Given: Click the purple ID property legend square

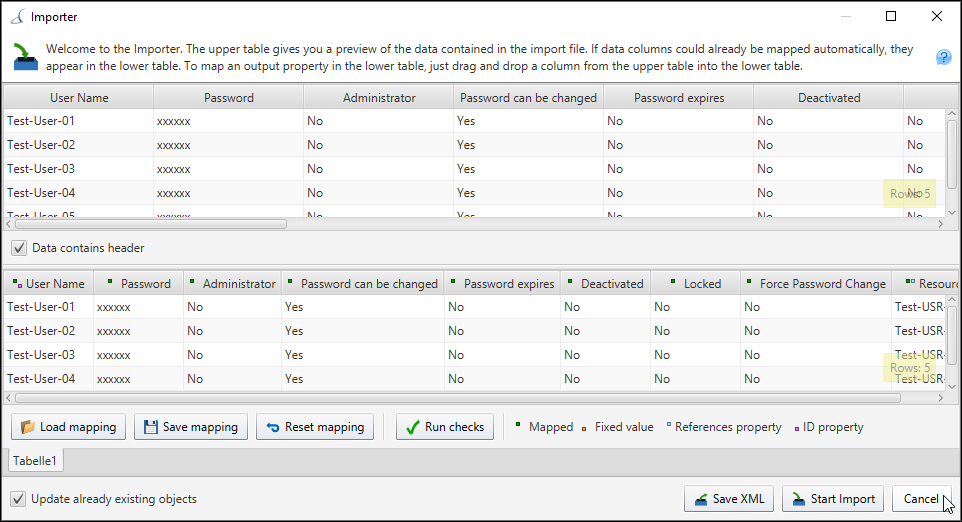Looking at the screenshot, I should point(797,429).
